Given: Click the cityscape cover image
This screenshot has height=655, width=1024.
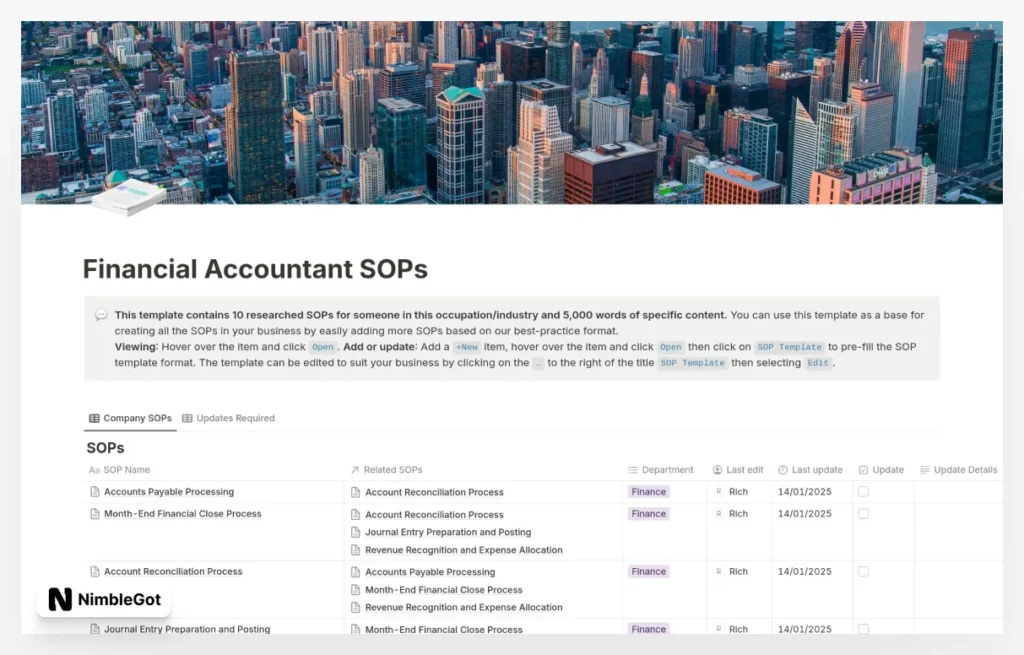Looking at the screenshot, I should (x=512, y=110).
